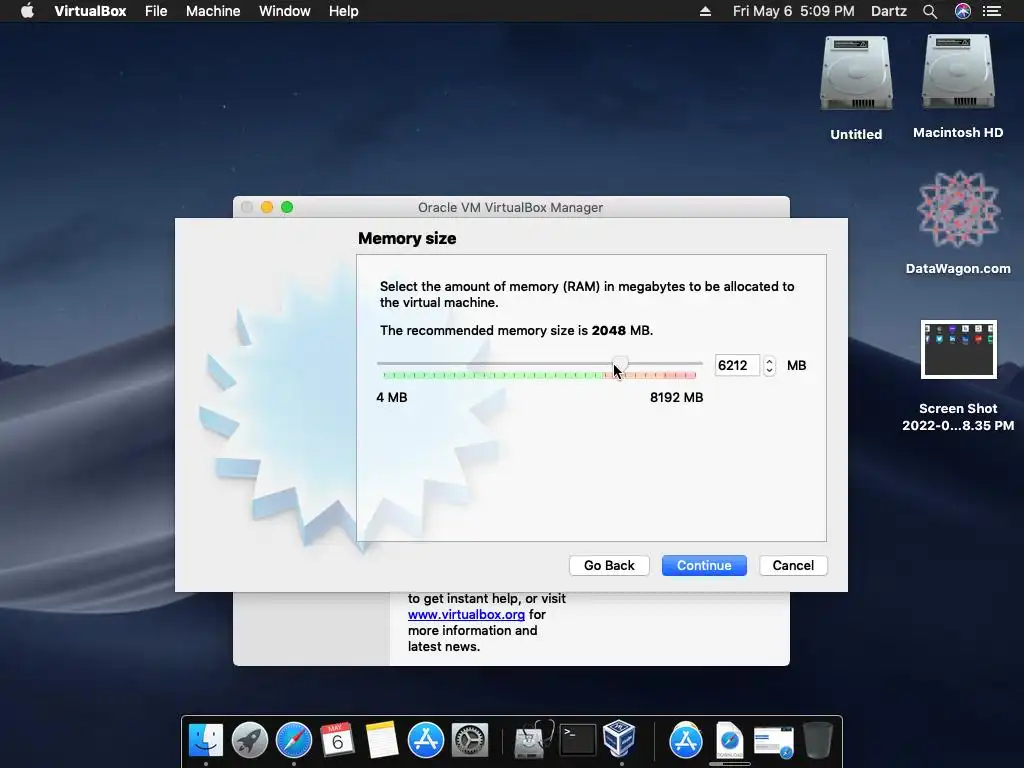Open the Window menu
This screenshot has height=768, width=1024.
(x=285, y=11)
